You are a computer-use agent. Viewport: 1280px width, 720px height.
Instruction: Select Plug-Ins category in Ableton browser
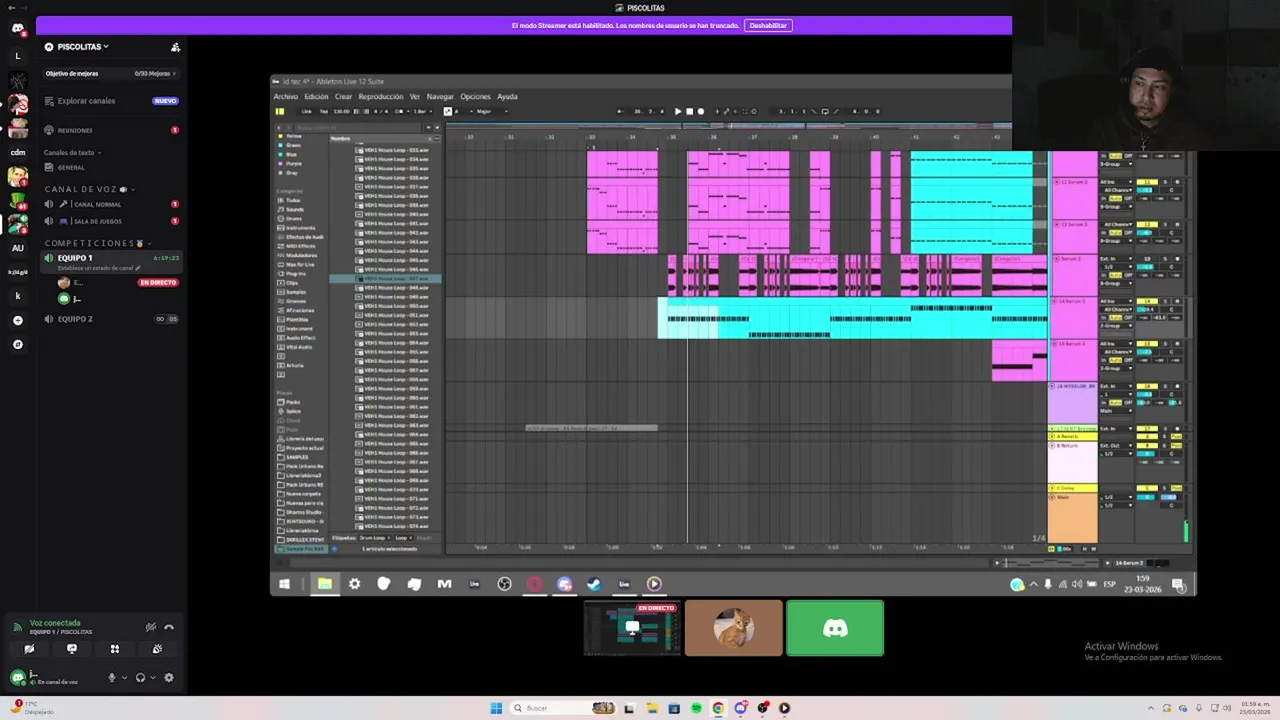[296, 273]
